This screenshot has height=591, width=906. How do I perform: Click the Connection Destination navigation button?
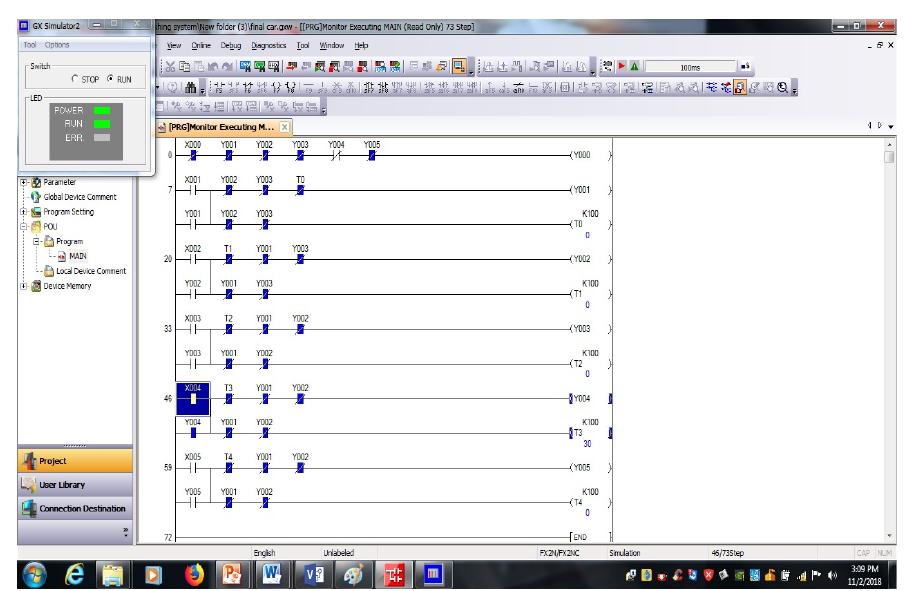[75, 508]
